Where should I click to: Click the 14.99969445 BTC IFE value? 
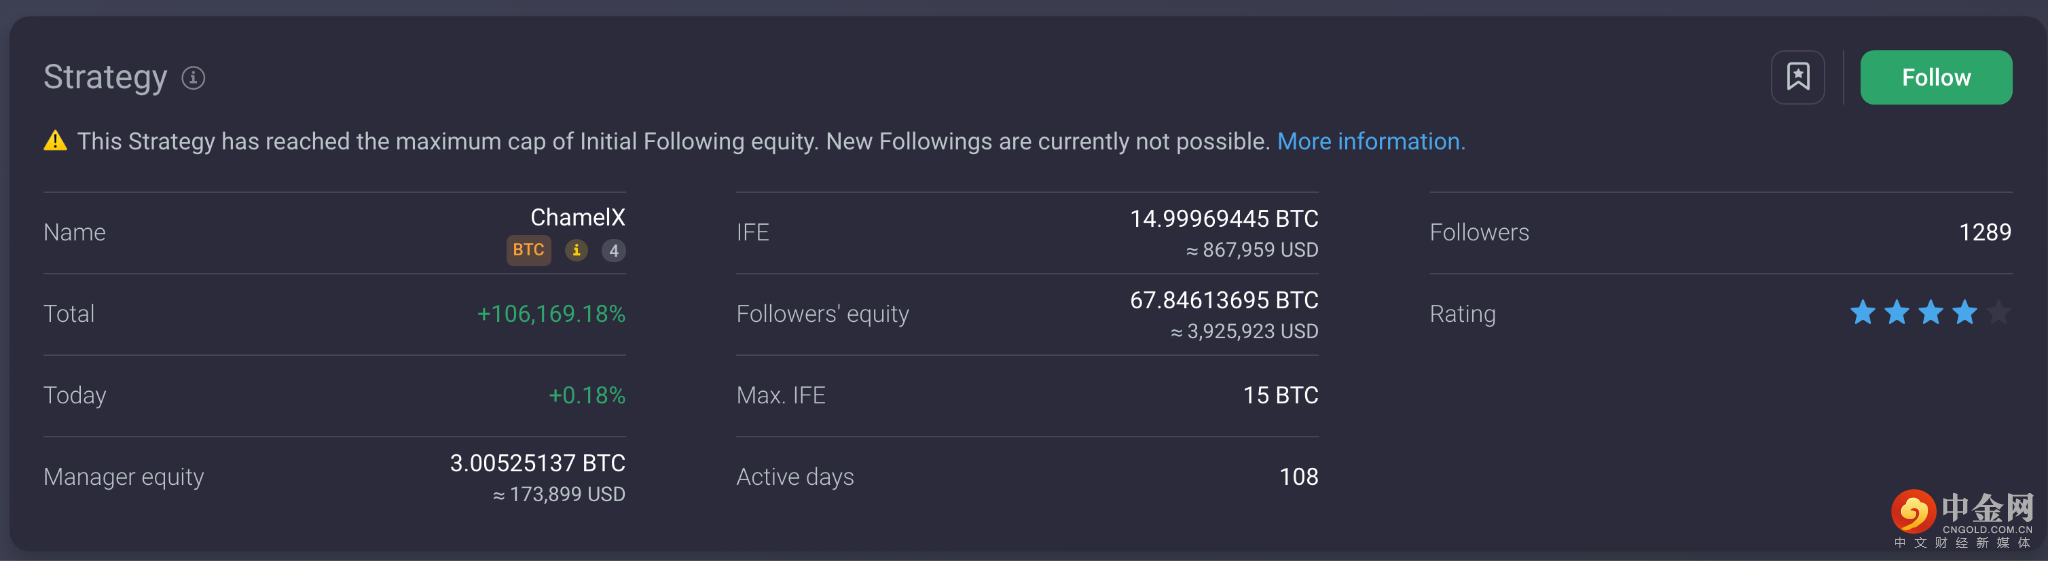(x=1224, y=219)
